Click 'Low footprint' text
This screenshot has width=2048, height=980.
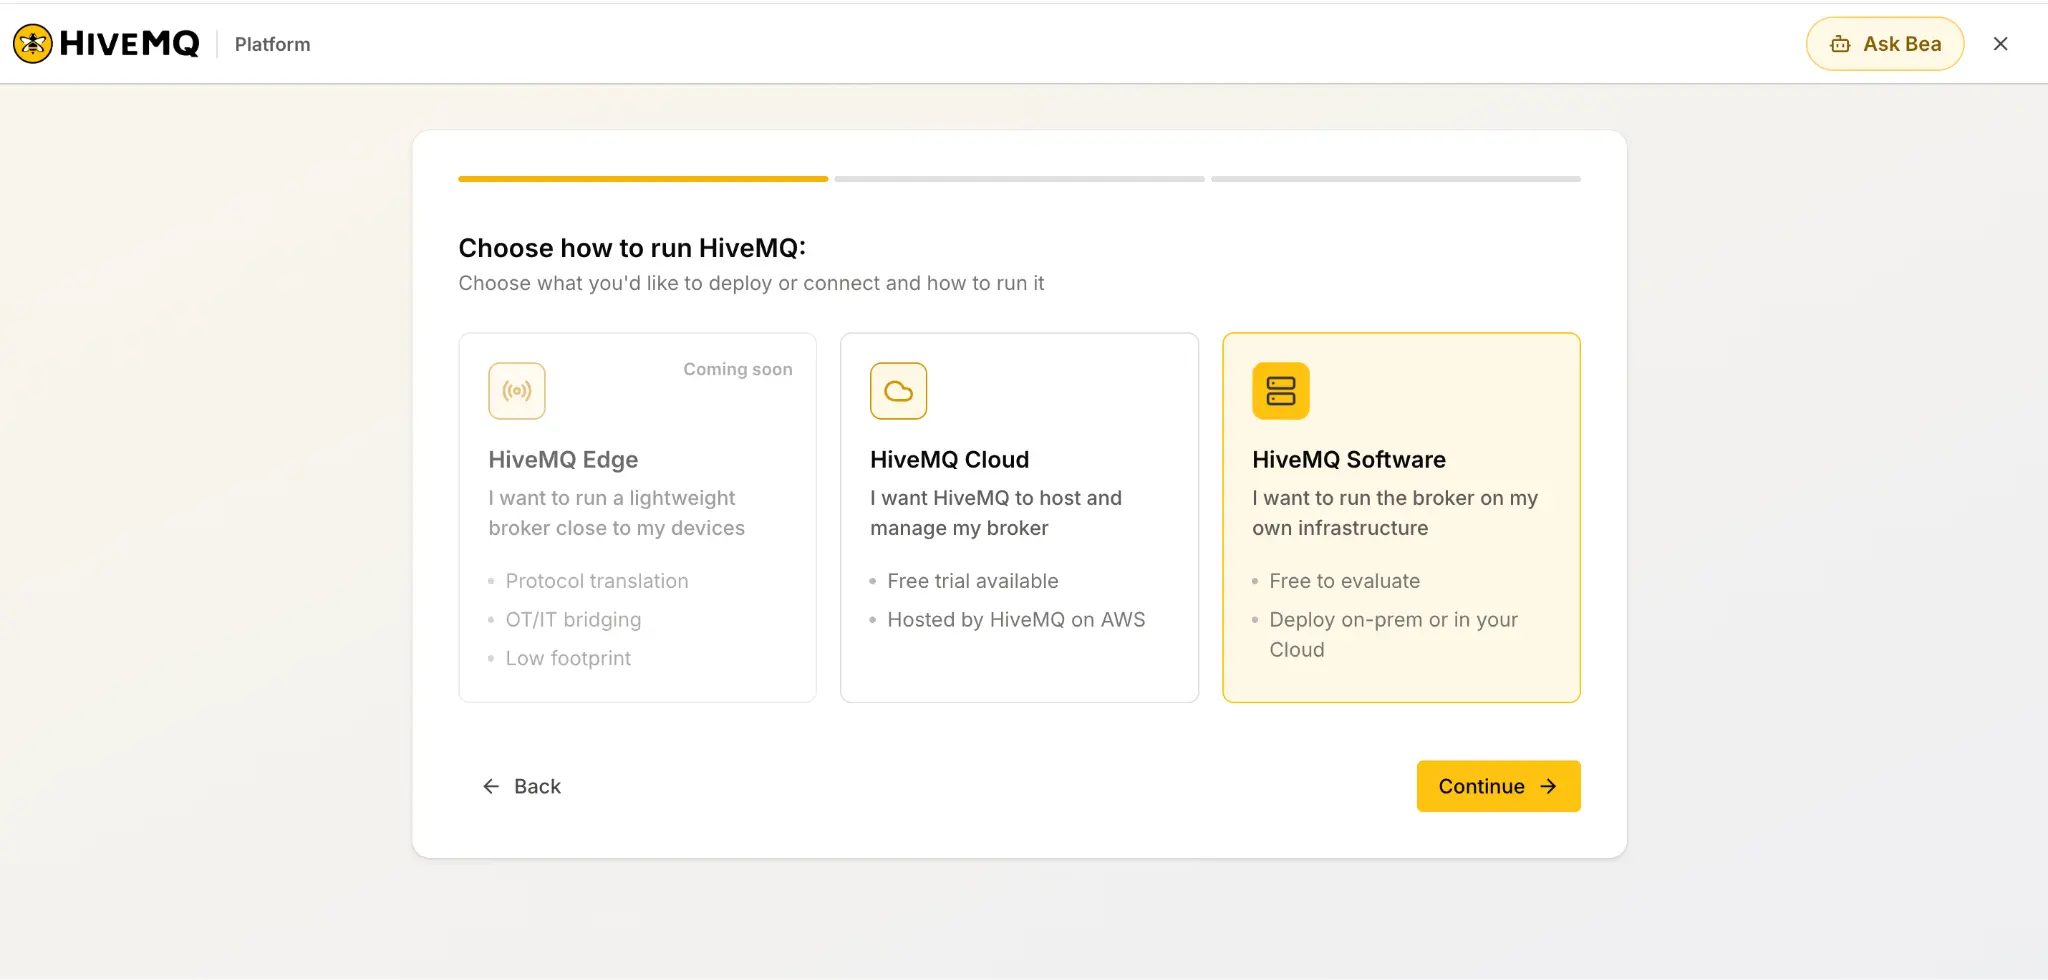(x=568, y=658)
